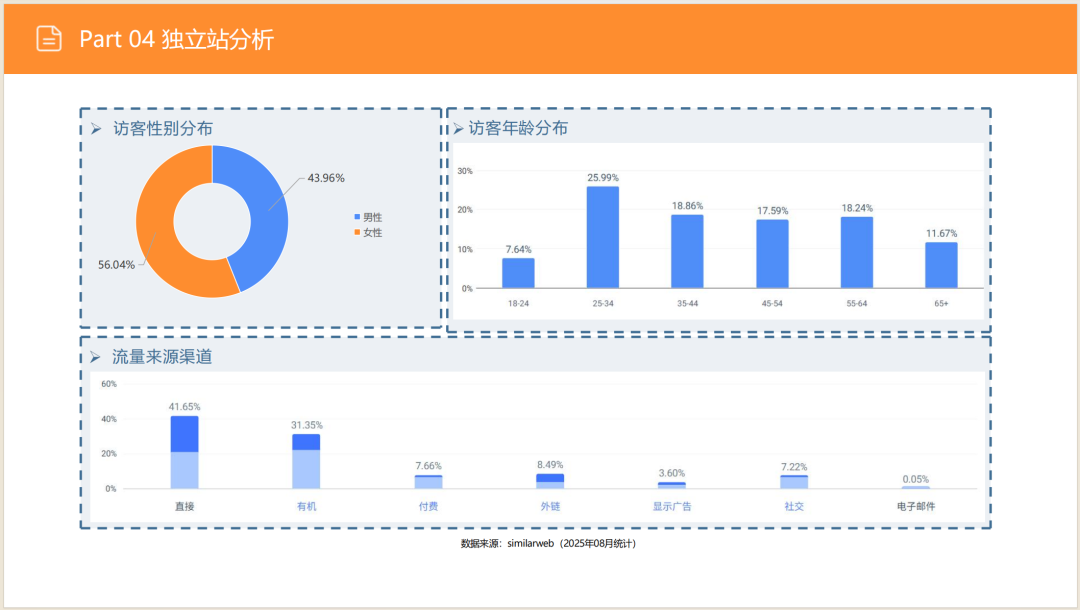This screenshot has width=1080, height=610.
Task: Select the 25.99% data label
Action: click(x=603, y=178)
